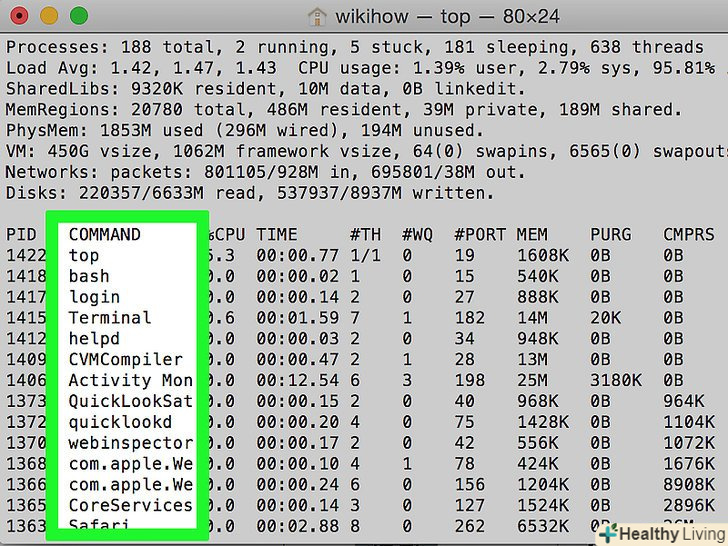Click the purgeable value 3180K
Image resolution: width=728 pixels, height=546 pixels.
[x=616, y=380]
